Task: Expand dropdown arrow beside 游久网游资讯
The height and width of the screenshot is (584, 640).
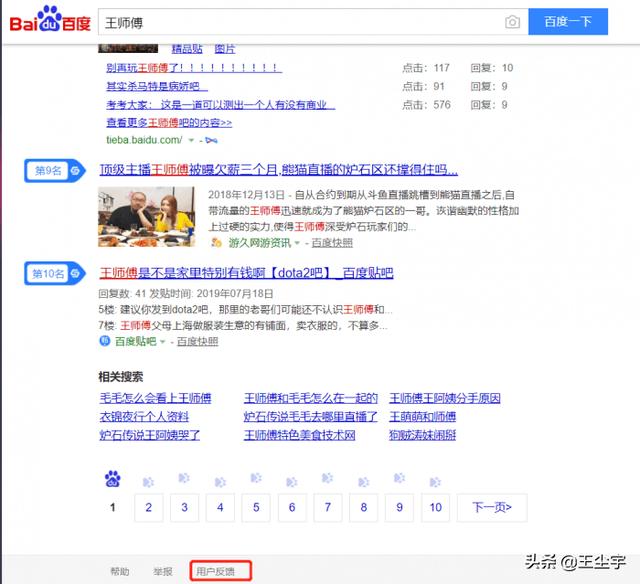Action: point(298,243)
